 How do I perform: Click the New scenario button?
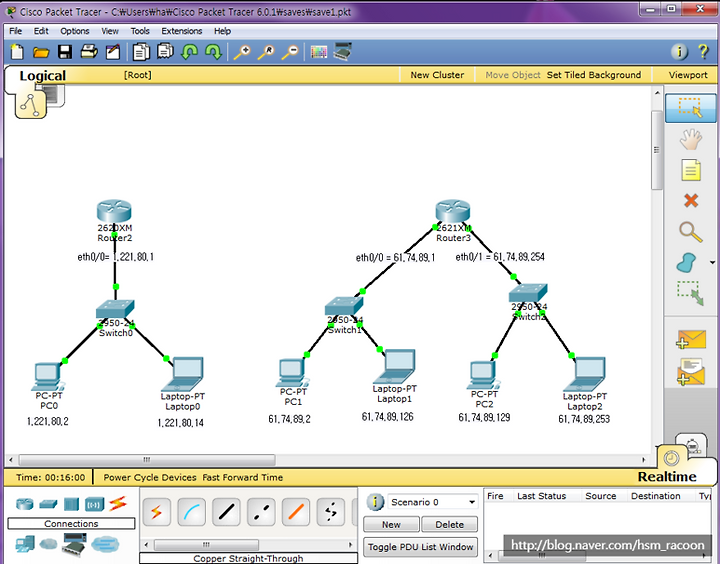(391, 524)
